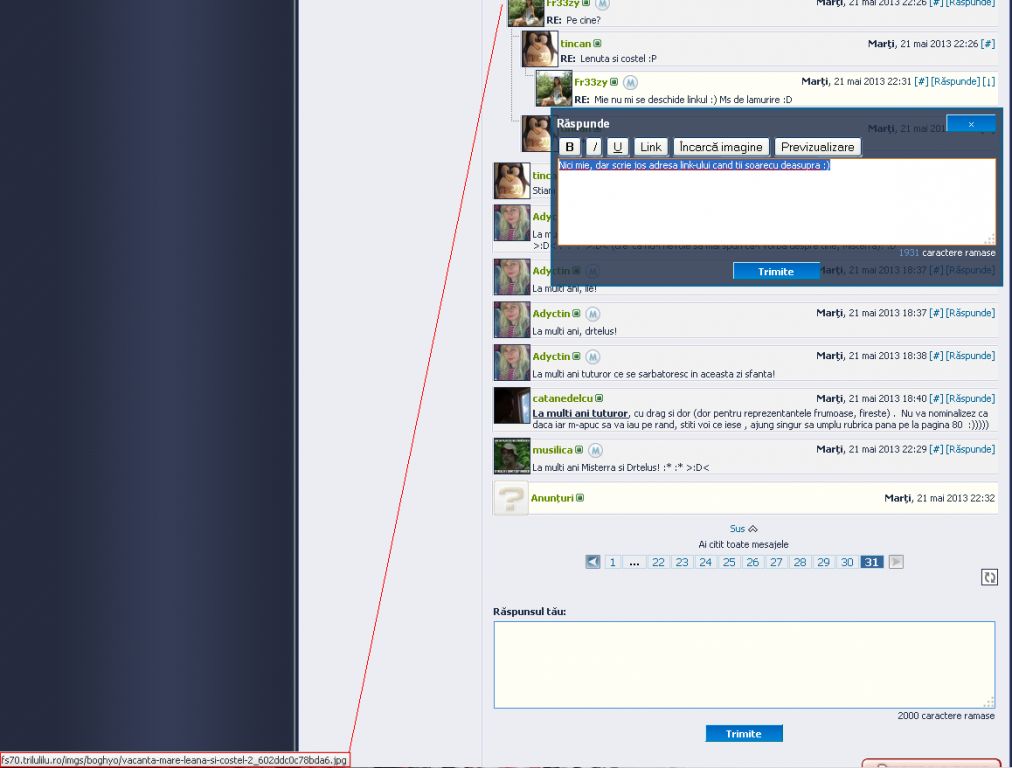
Task: Click the green status icon beside catanedelcu
Action: 599,398
